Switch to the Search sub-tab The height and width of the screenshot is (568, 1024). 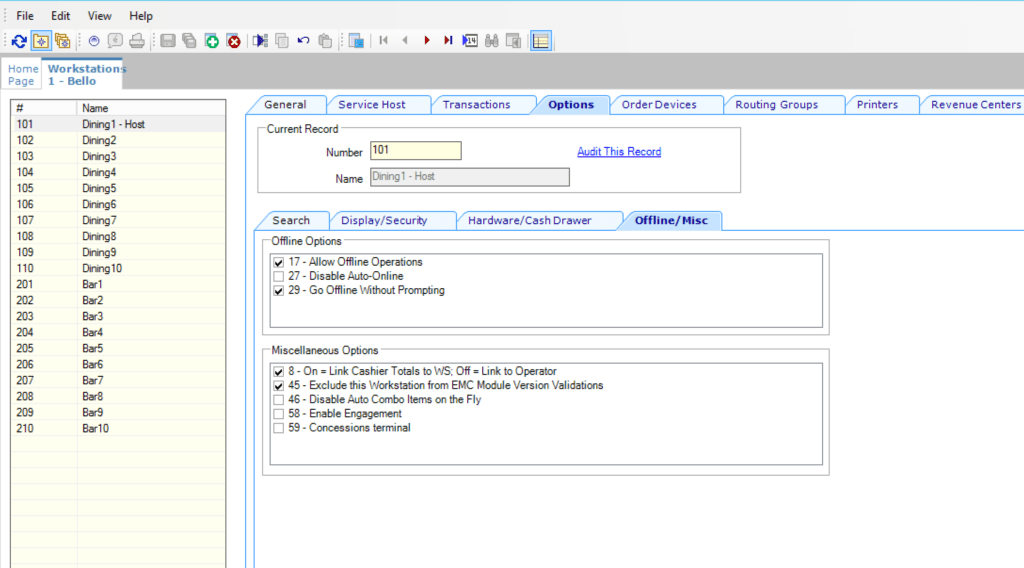(x=291, y=221)
